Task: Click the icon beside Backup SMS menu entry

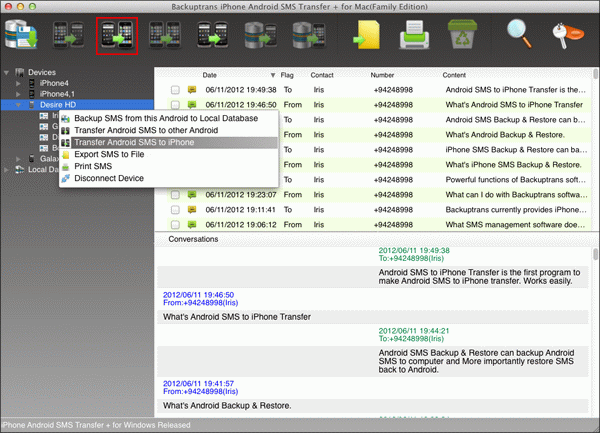Action: pyautogui.click(x=66, y=118)
